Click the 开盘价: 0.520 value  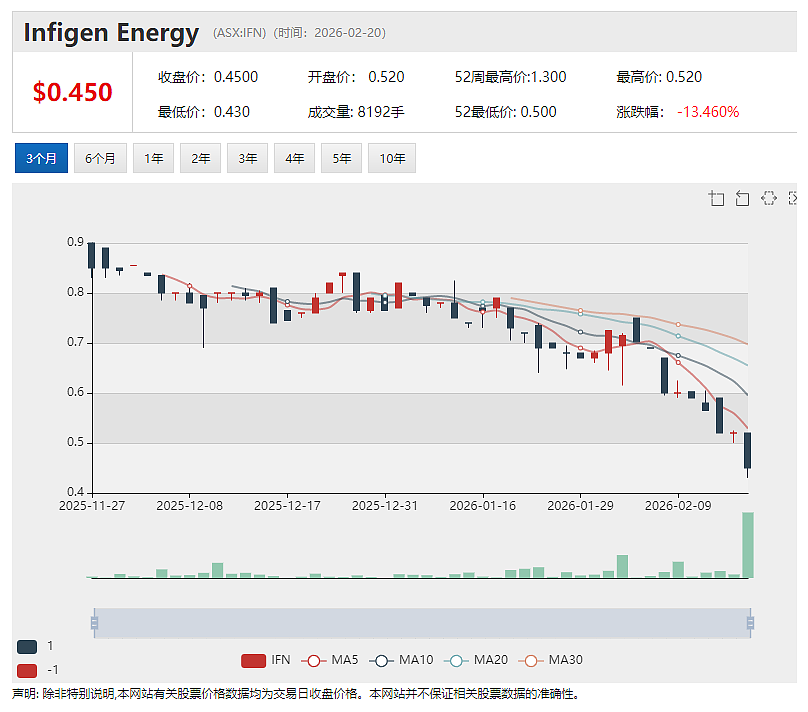356,77
